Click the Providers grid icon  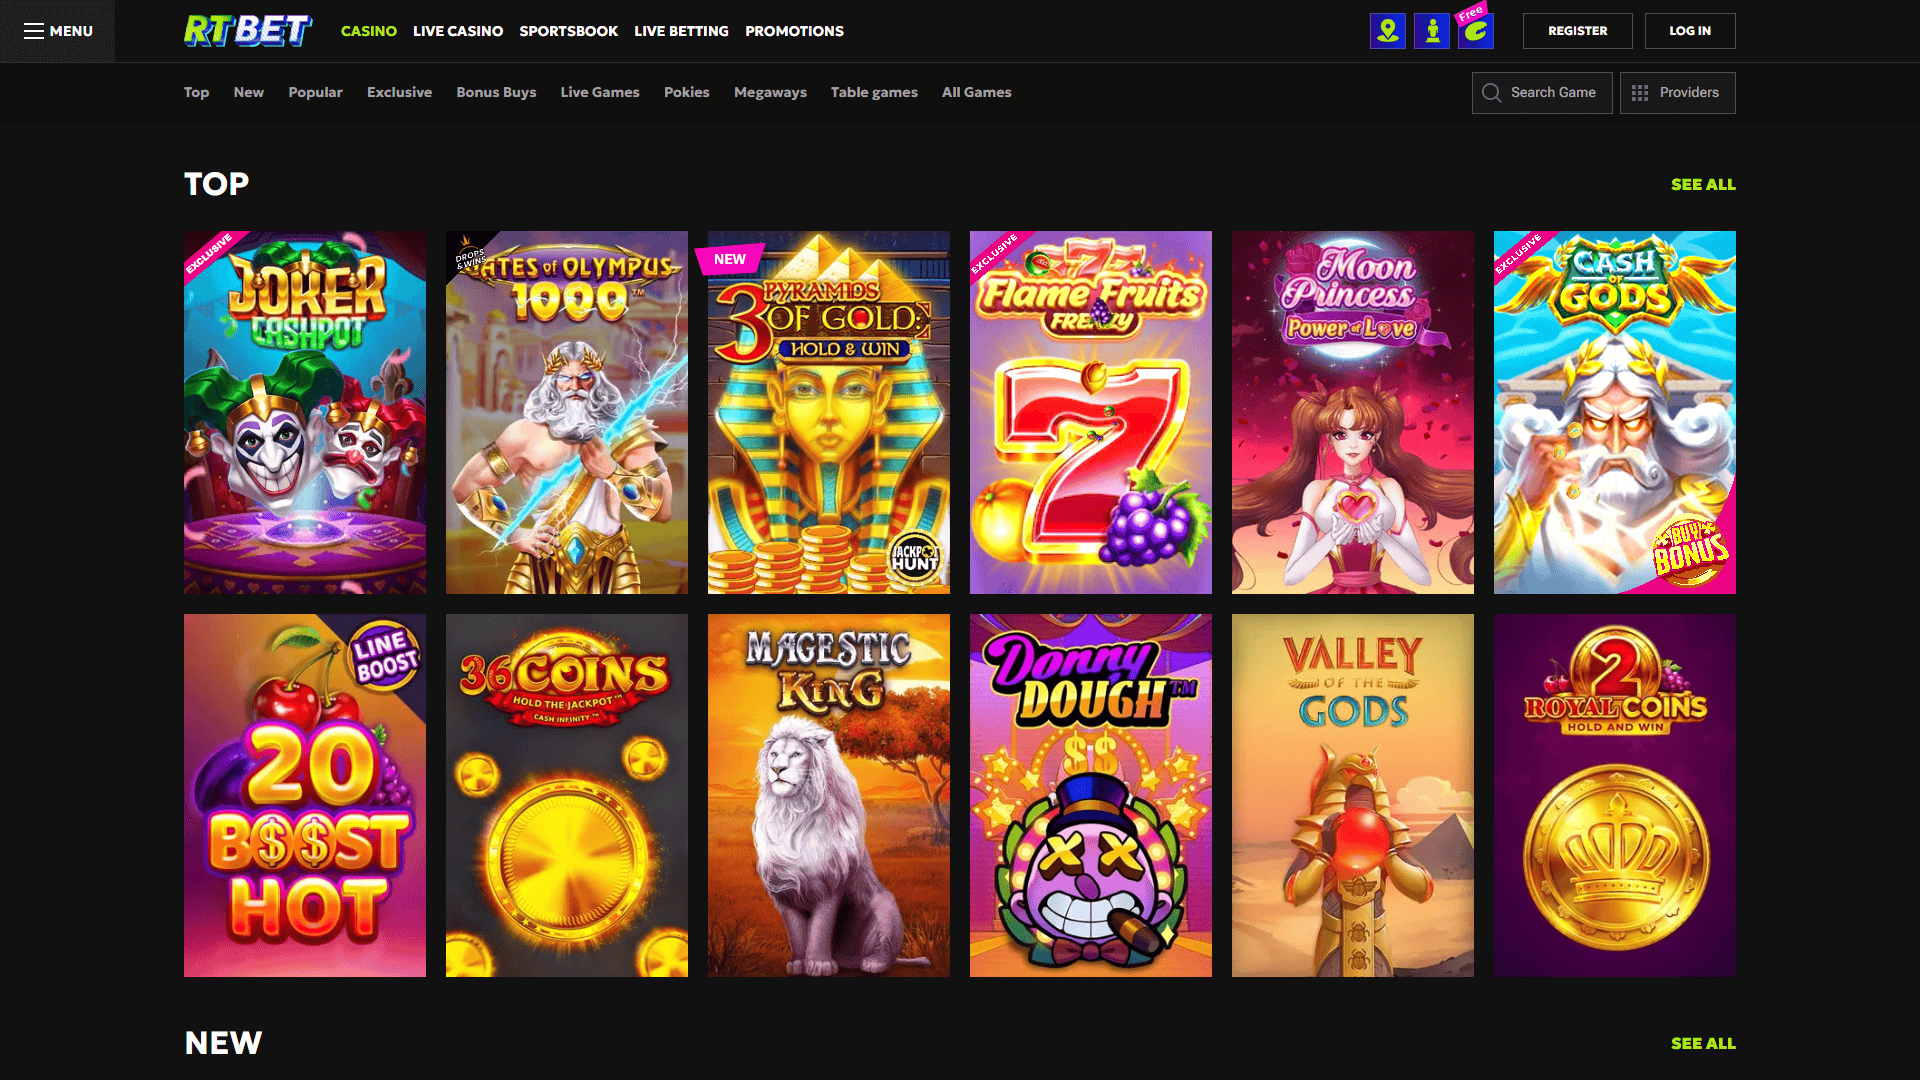[1640, 93]
